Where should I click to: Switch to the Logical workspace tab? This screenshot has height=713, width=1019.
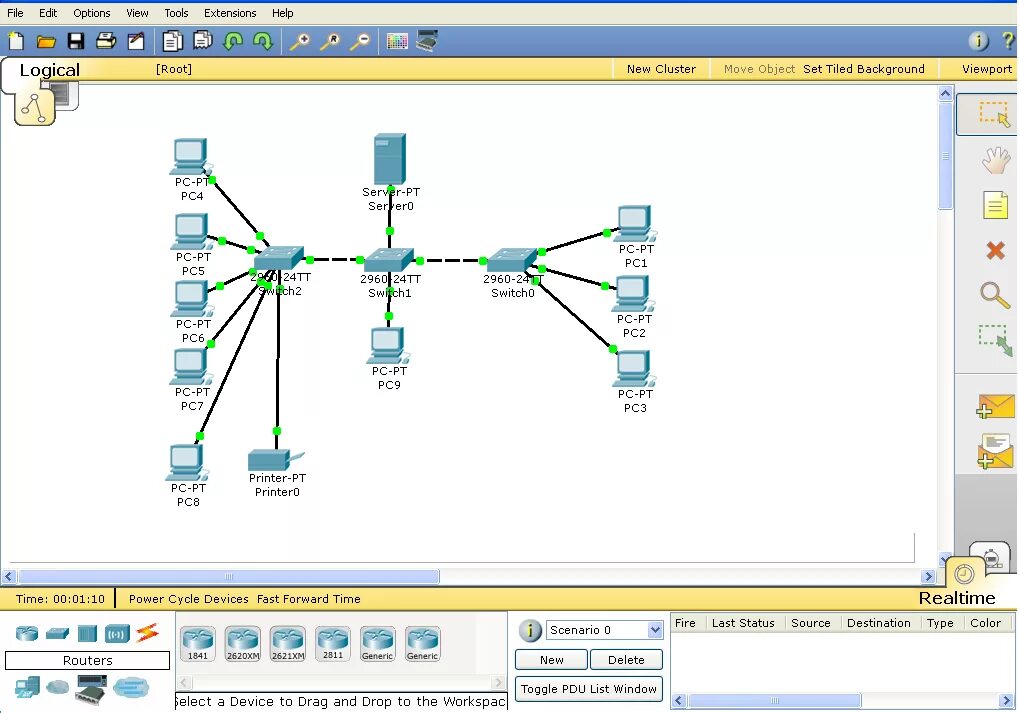tap(49, 70)
